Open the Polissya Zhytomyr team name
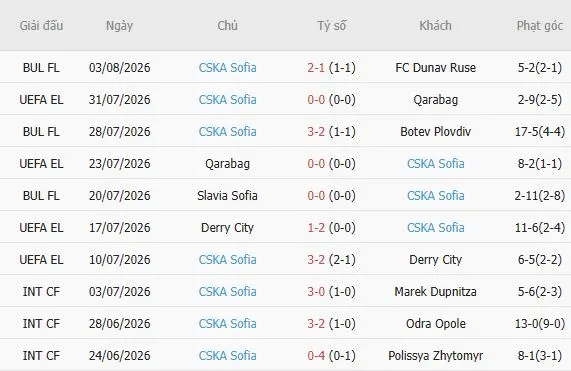This screenshot has width=571, height=371. [x=436, y=356]
